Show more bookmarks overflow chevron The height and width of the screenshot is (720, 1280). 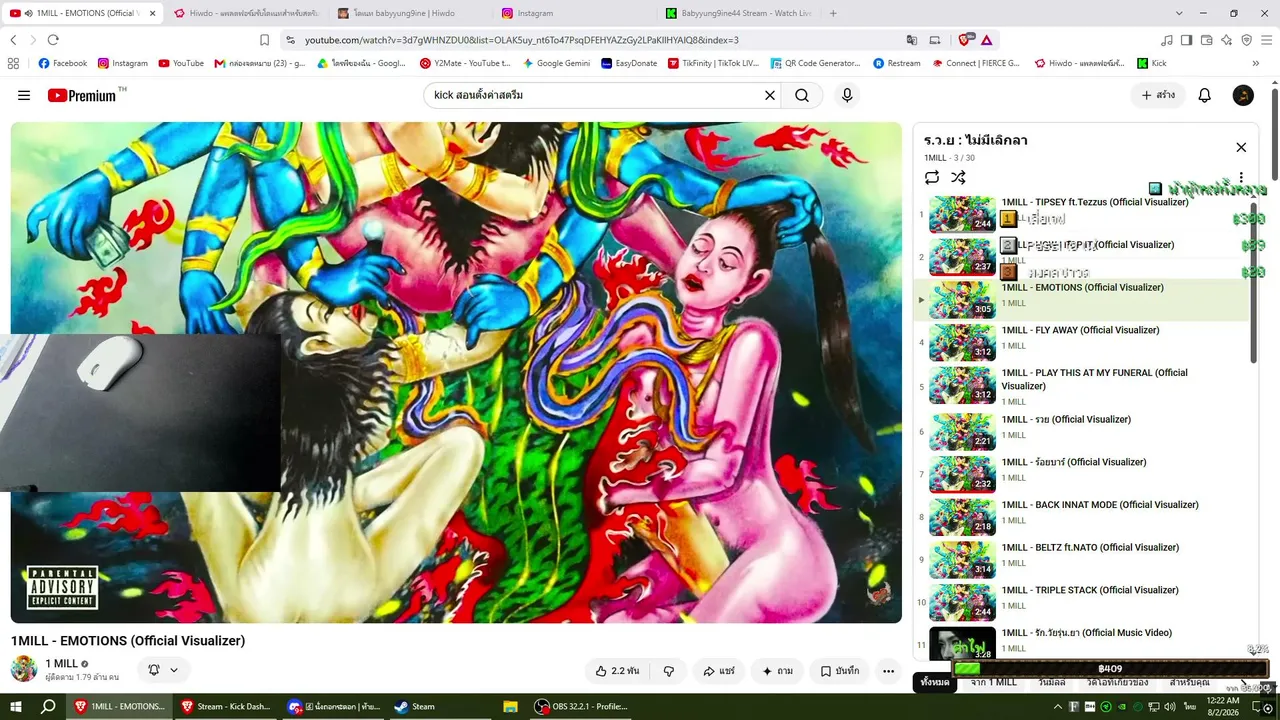[1256, 63]
